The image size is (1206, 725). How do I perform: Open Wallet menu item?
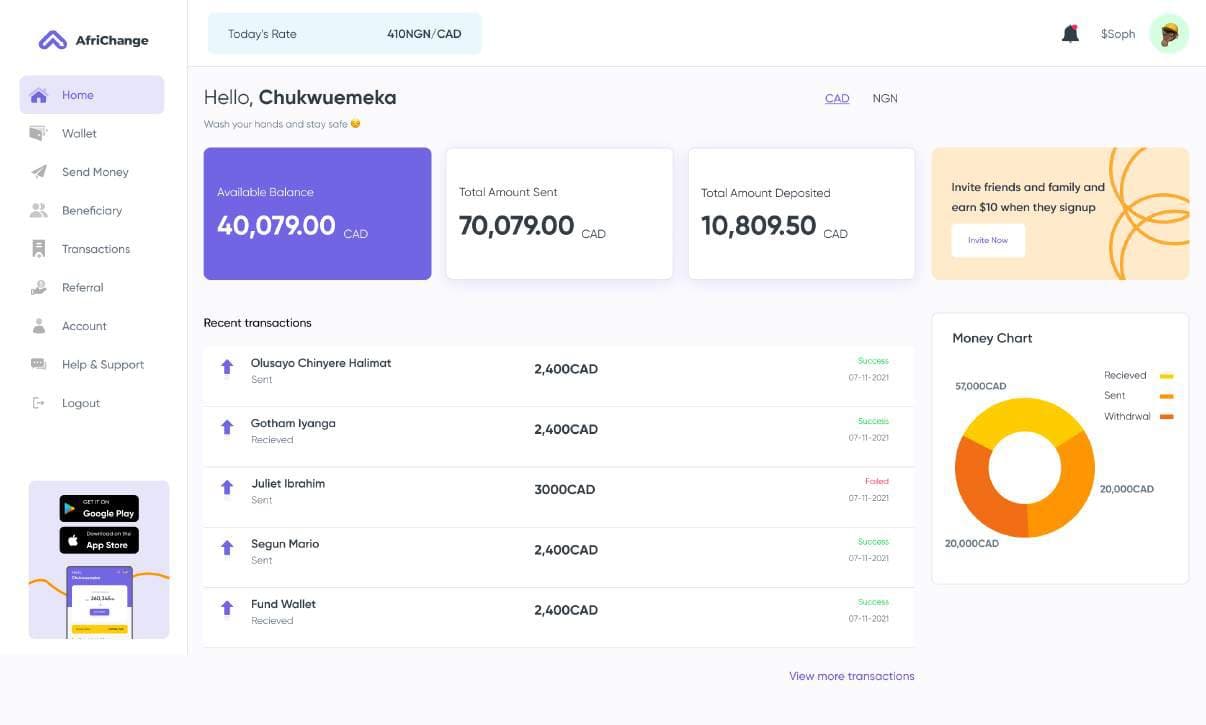coord(79,133)
